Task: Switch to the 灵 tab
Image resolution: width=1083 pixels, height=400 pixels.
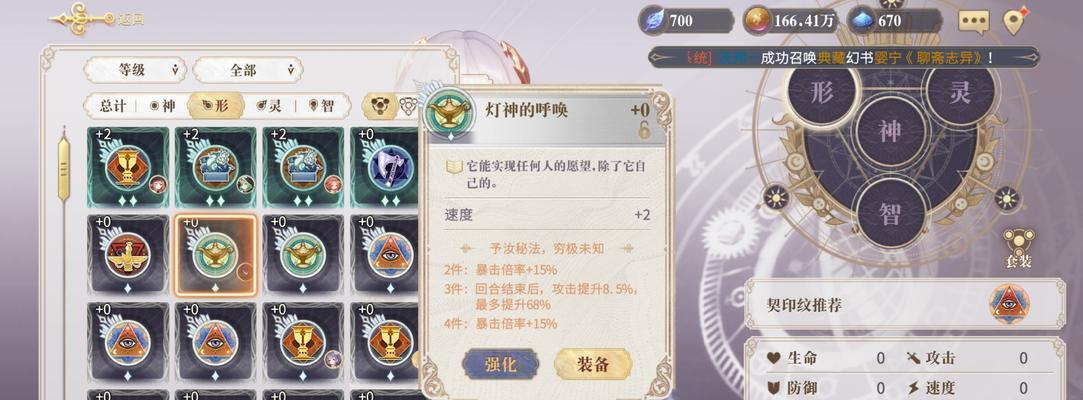Action: coord(269,106)
